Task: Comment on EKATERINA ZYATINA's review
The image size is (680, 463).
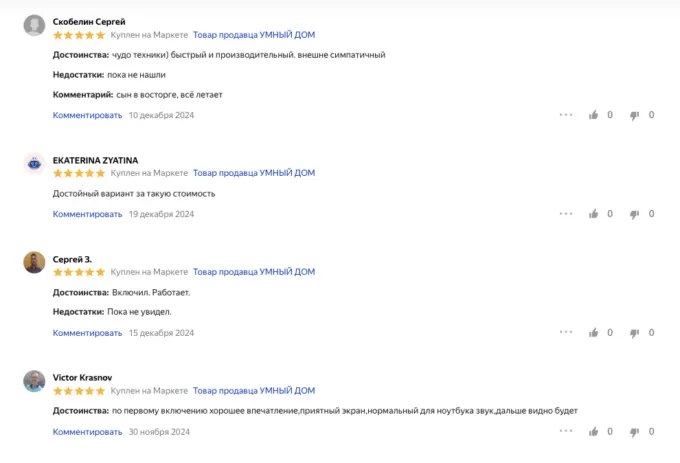Action: click(87, 214)
